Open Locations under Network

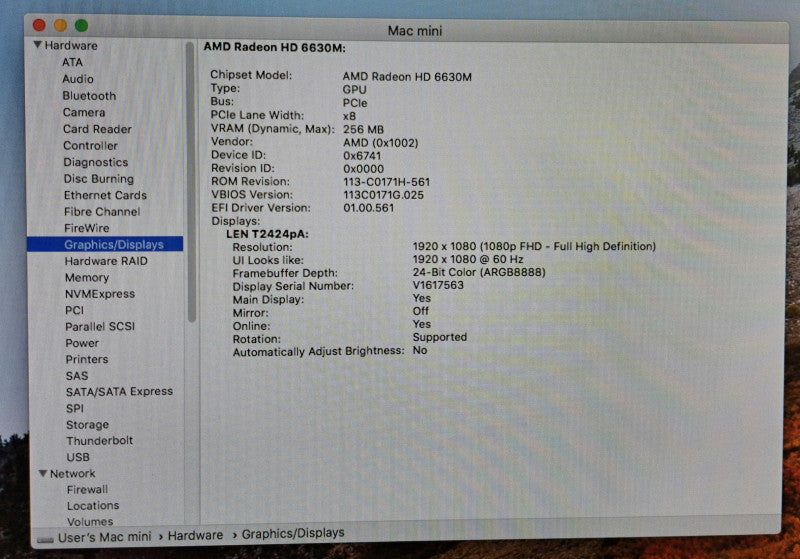tap(93, 506)
